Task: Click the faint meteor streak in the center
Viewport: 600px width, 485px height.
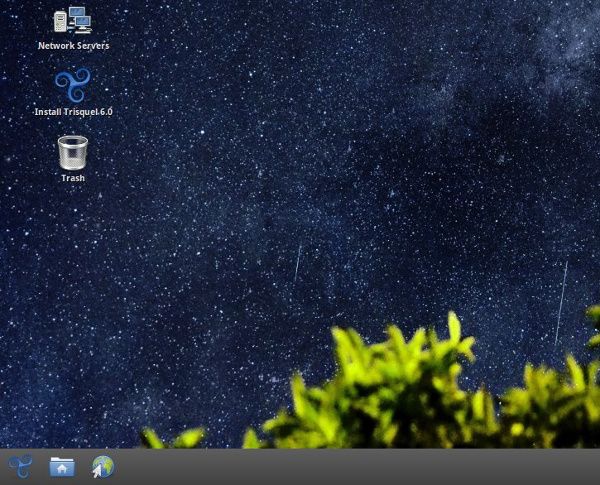Action: (297, 262)
